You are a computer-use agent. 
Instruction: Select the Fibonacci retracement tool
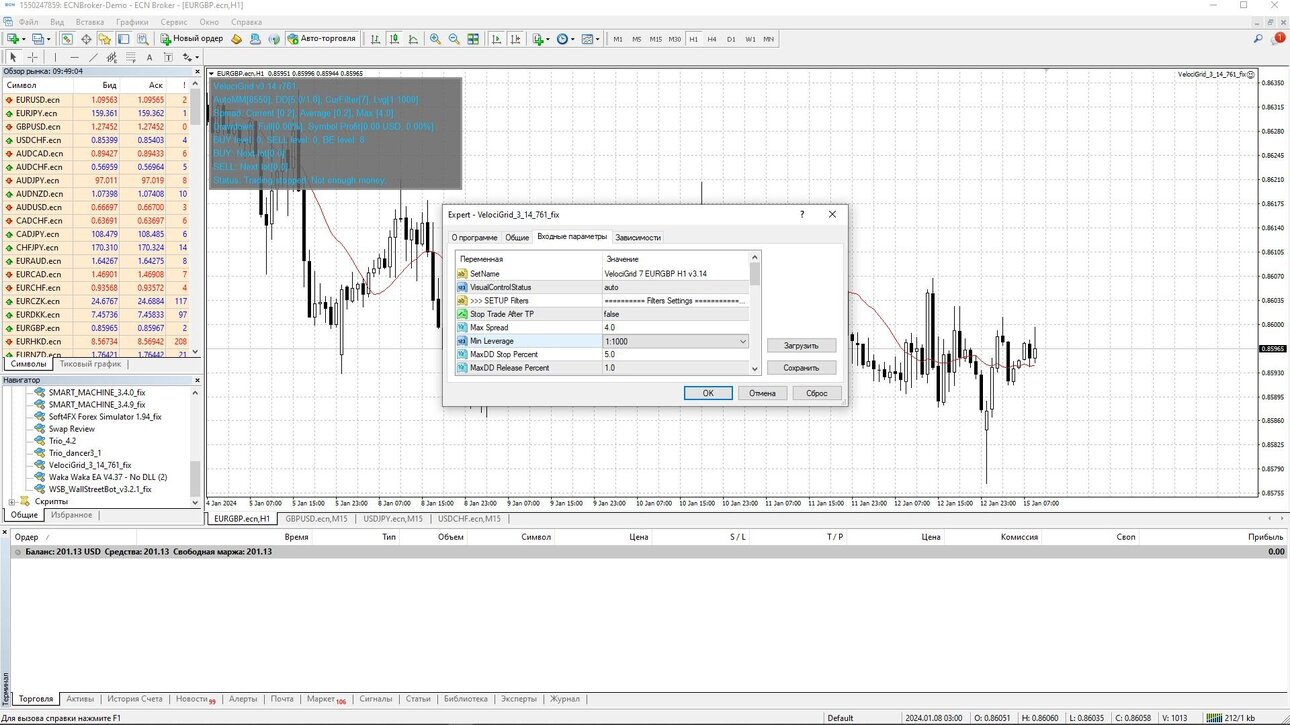131,57
